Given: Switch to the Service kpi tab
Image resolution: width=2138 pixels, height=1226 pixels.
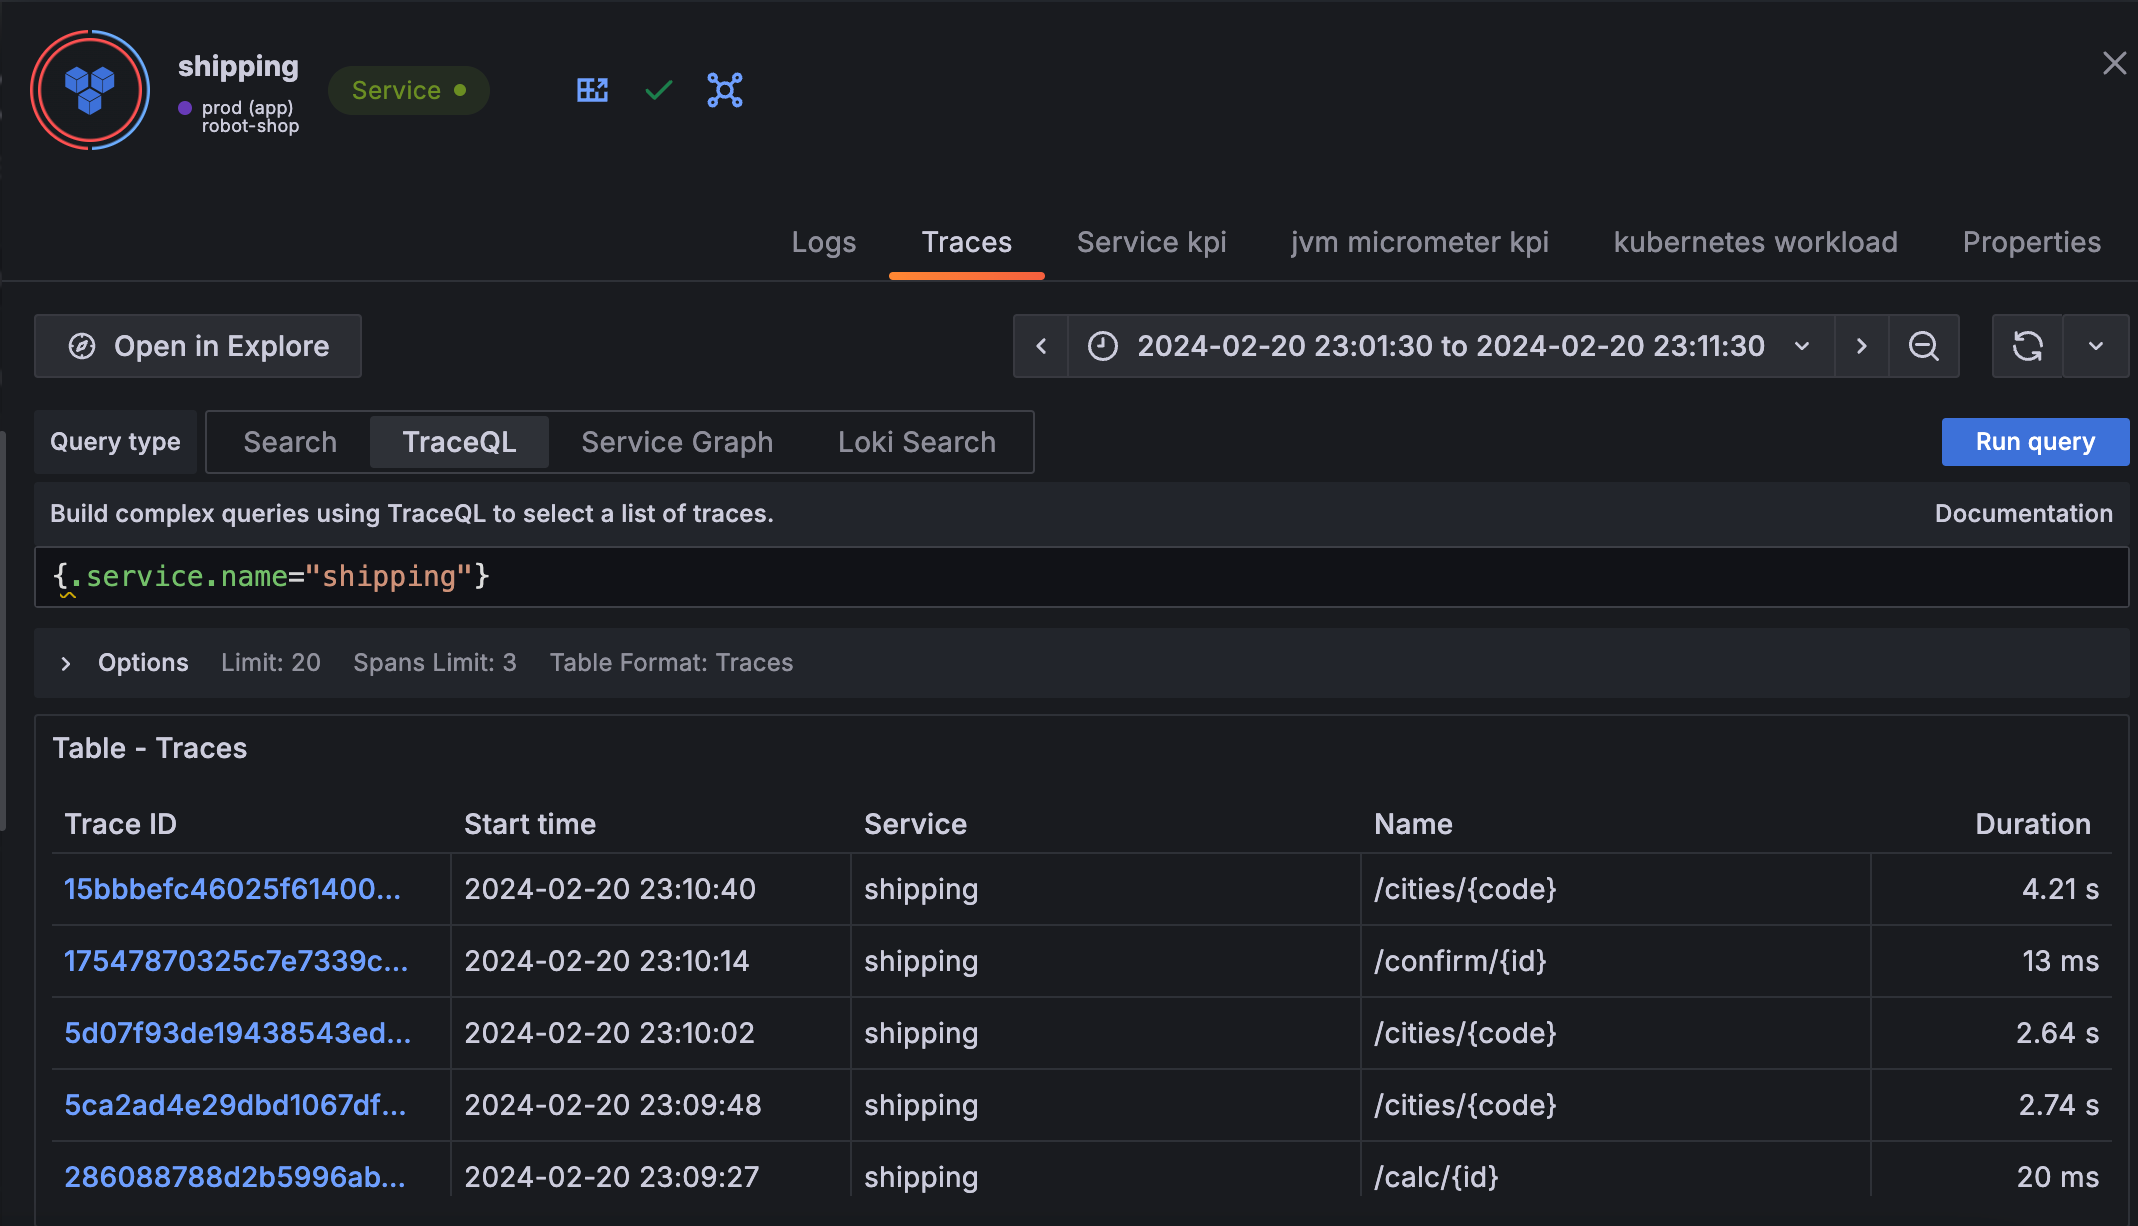Looking at the screenshot, I should pos(1151,242).
